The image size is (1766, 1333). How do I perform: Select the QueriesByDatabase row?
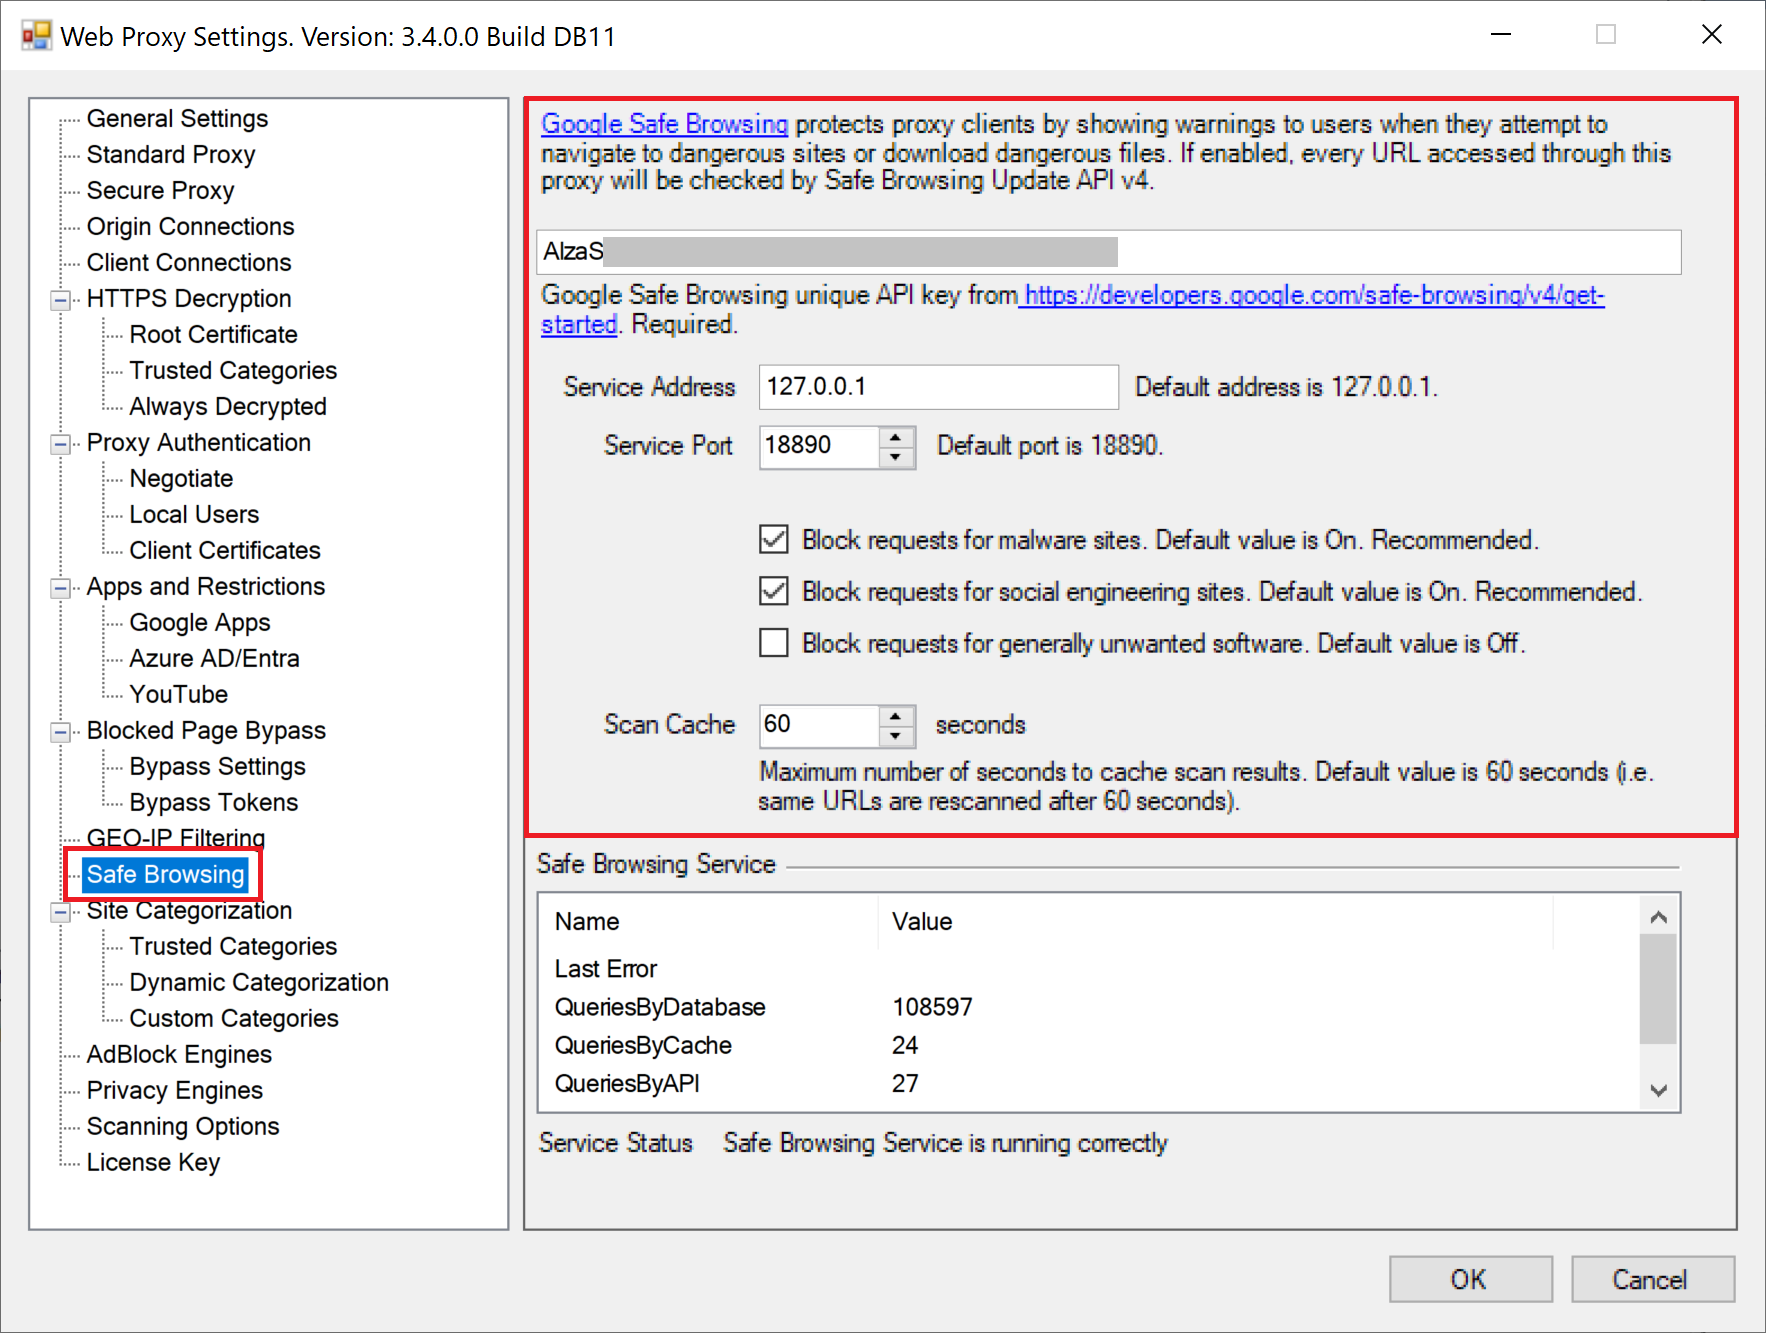click(x=1090, y=1007)
